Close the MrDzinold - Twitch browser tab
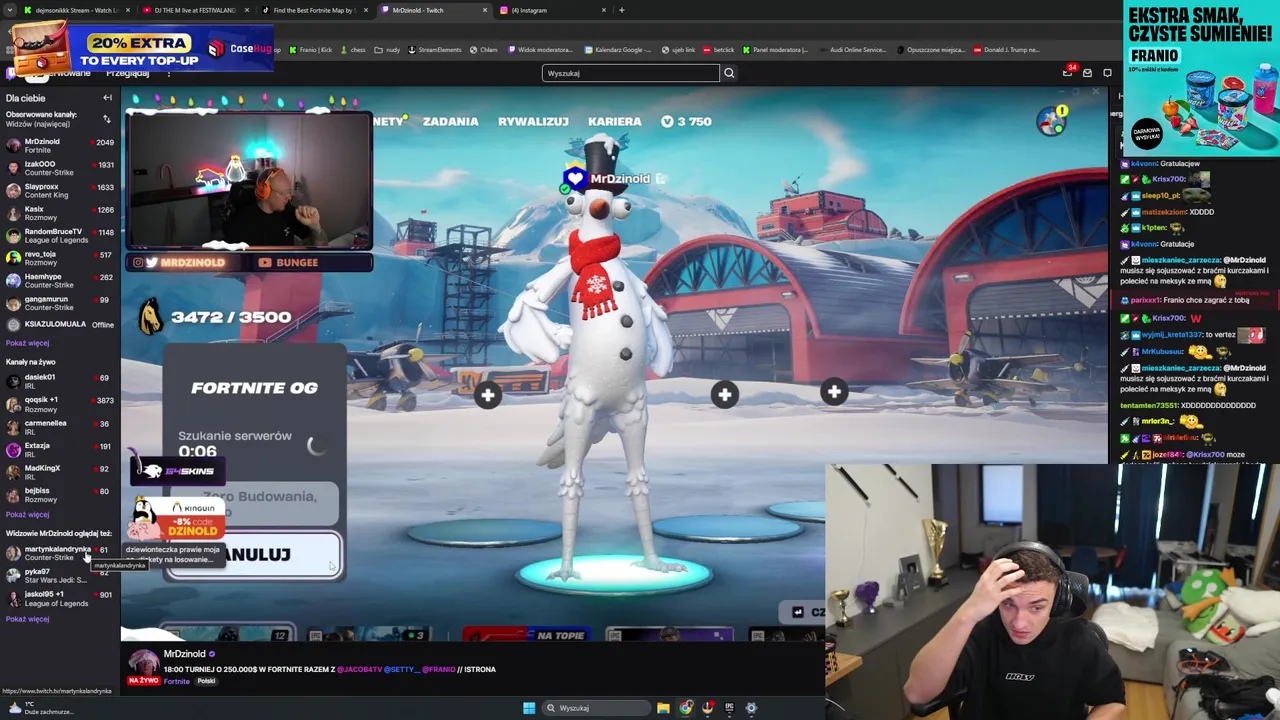Screen dimensions: 1280x720 (485, 10)
